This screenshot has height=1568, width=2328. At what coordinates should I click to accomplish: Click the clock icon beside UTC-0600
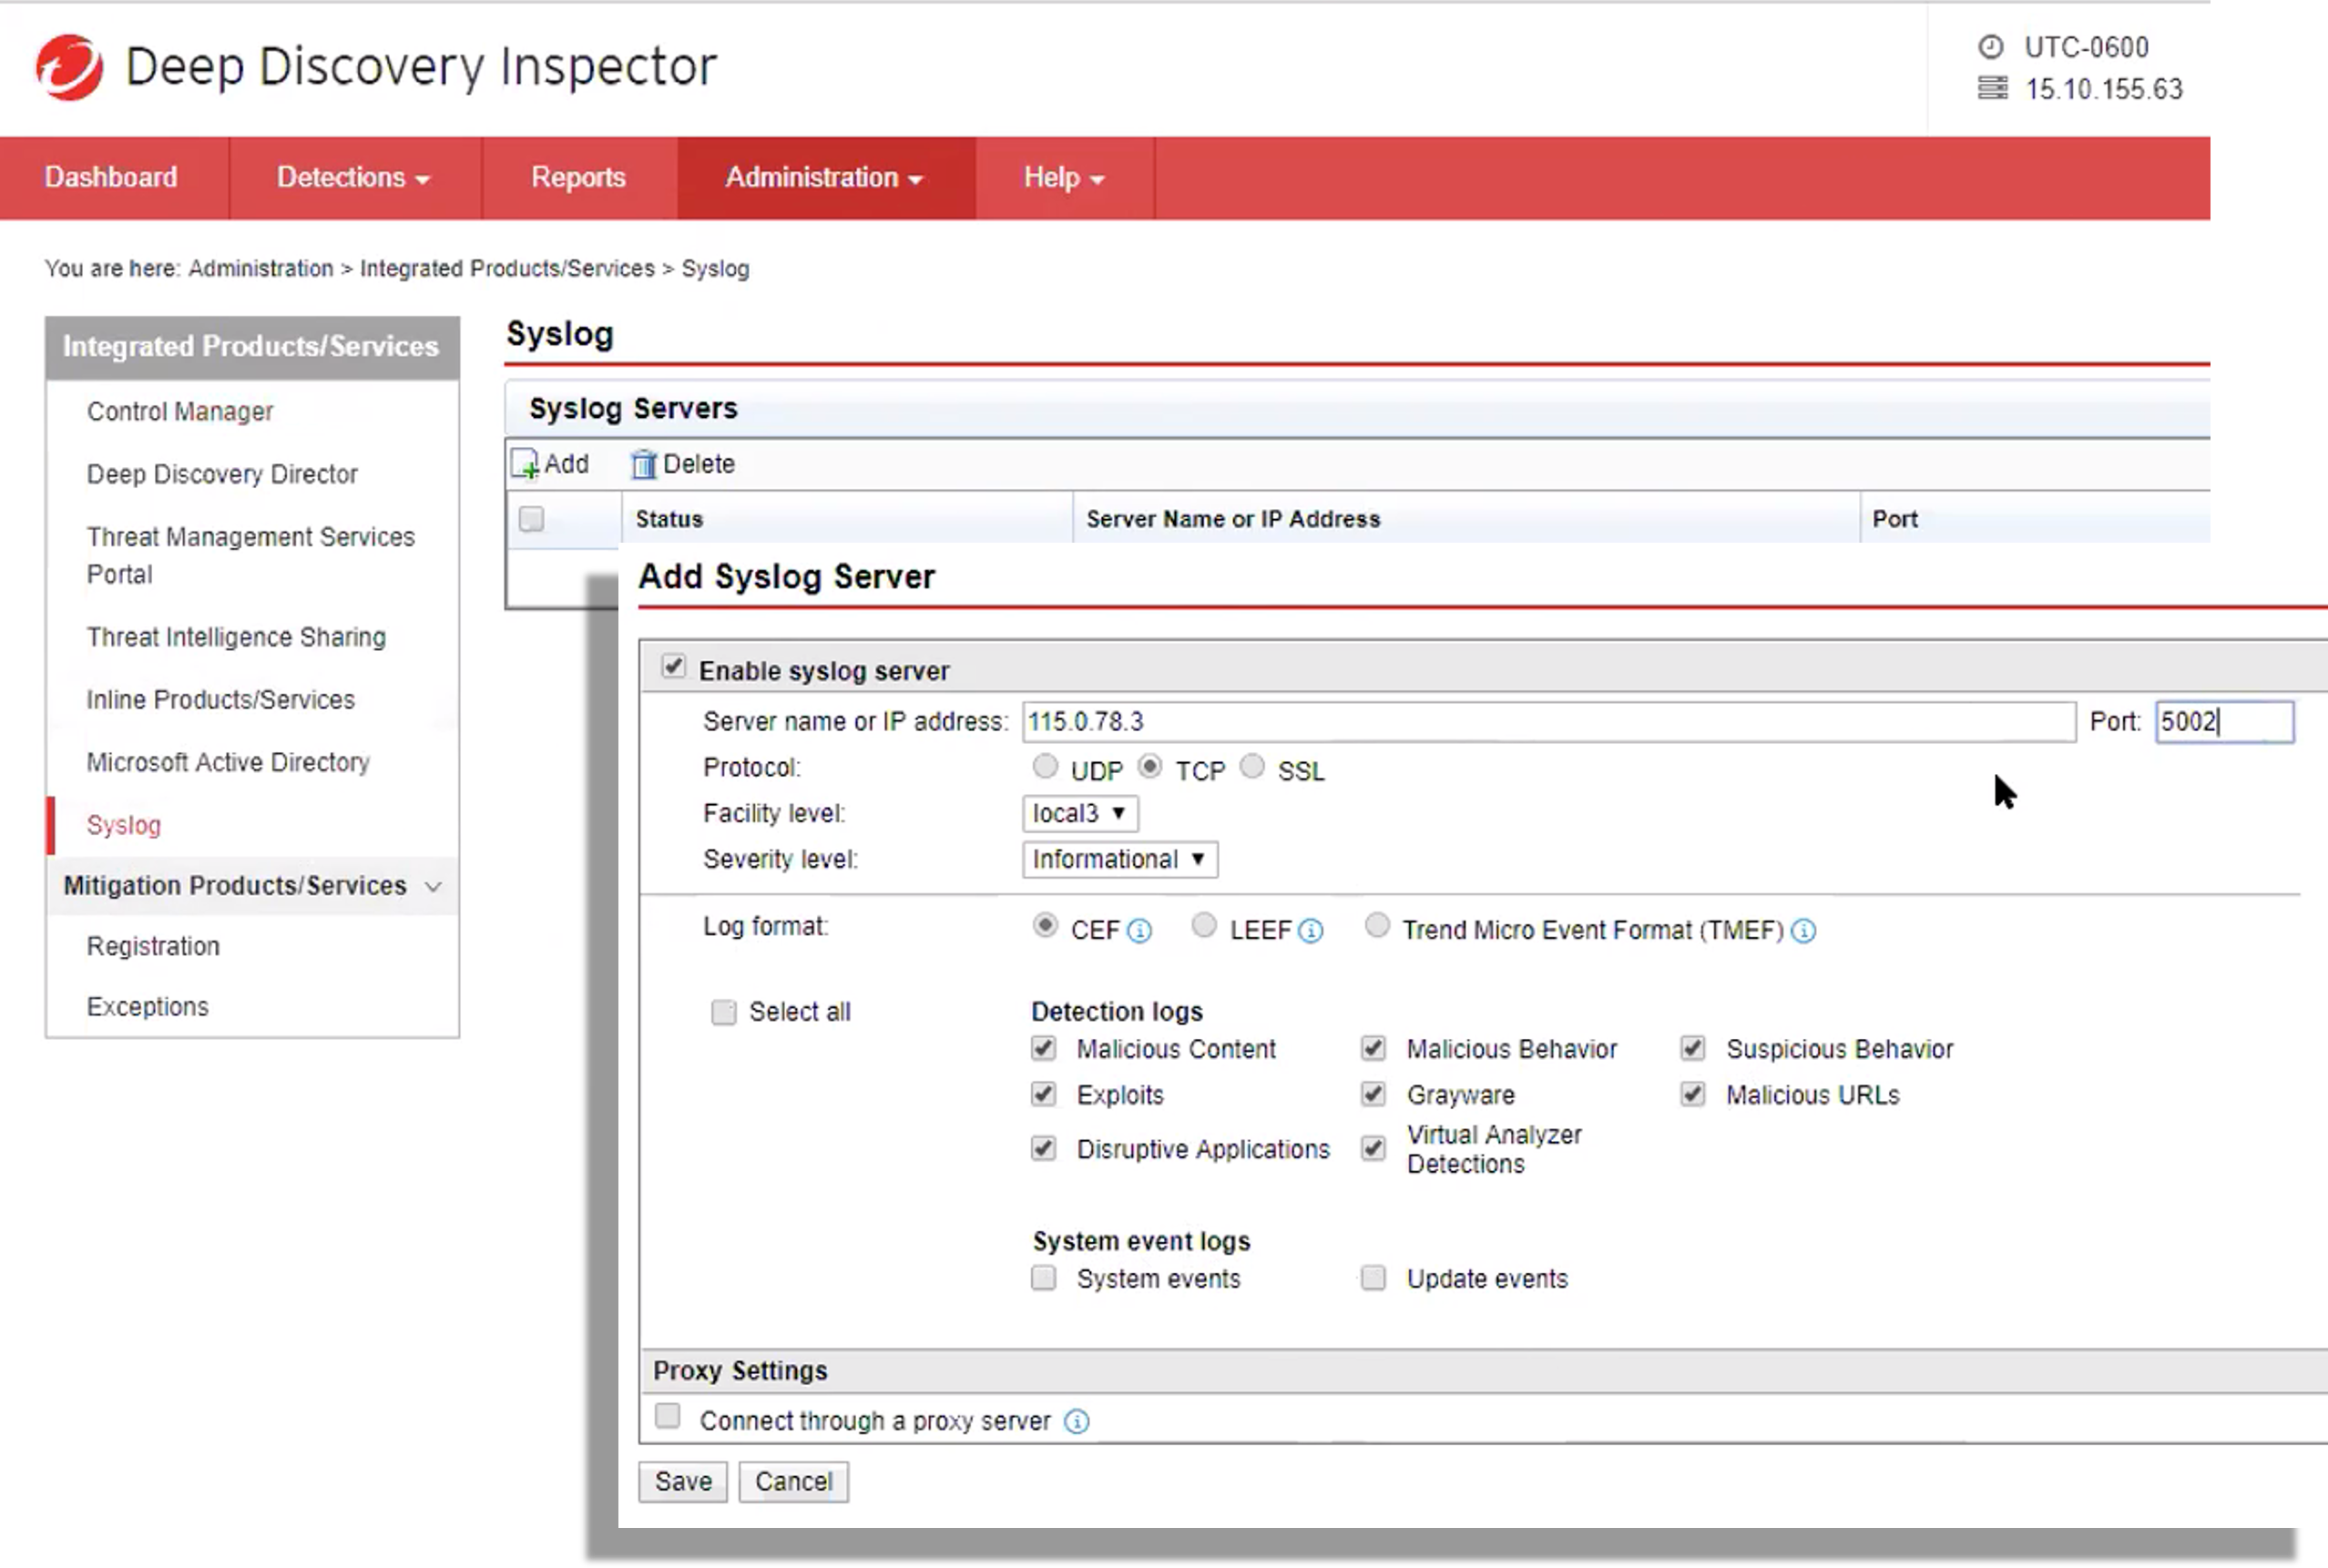[1991, 47]
